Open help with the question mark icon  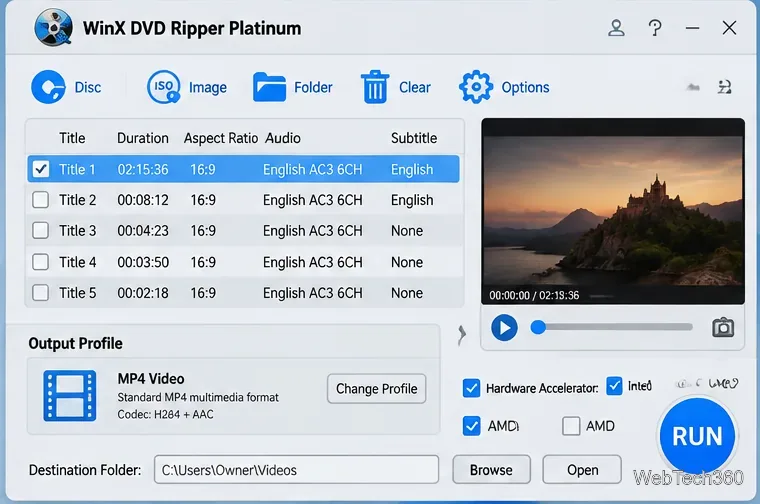(655, 28)
